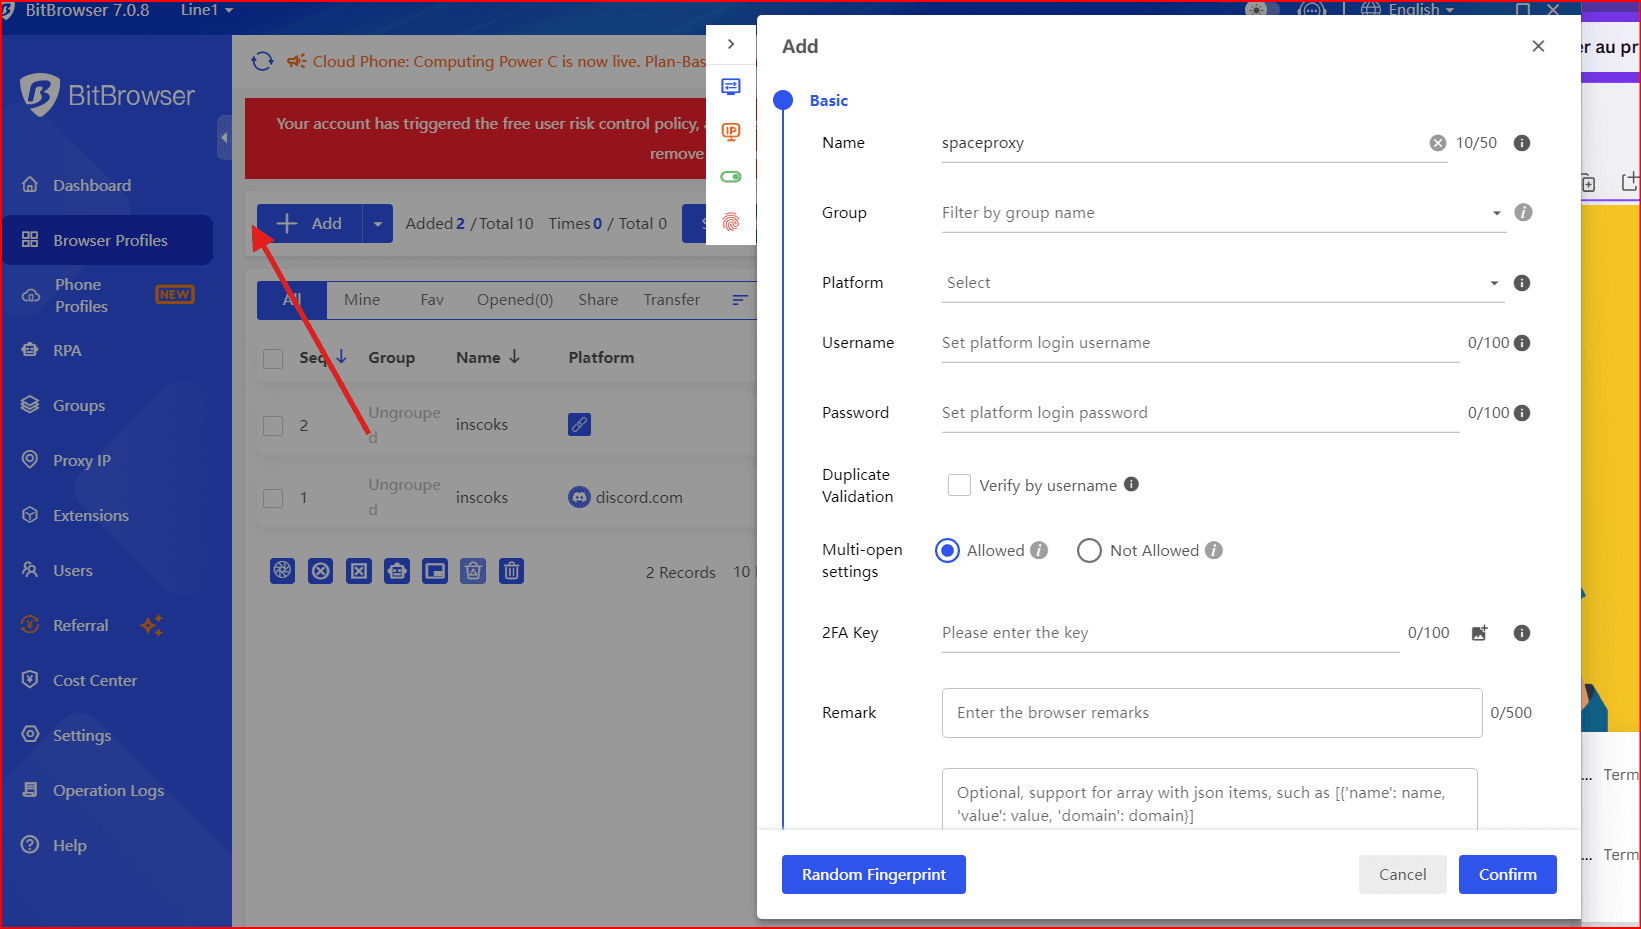The image size is (1641, 929).
Task: Select the Not Allowed multi-open option
Action: click(1089, 551)
